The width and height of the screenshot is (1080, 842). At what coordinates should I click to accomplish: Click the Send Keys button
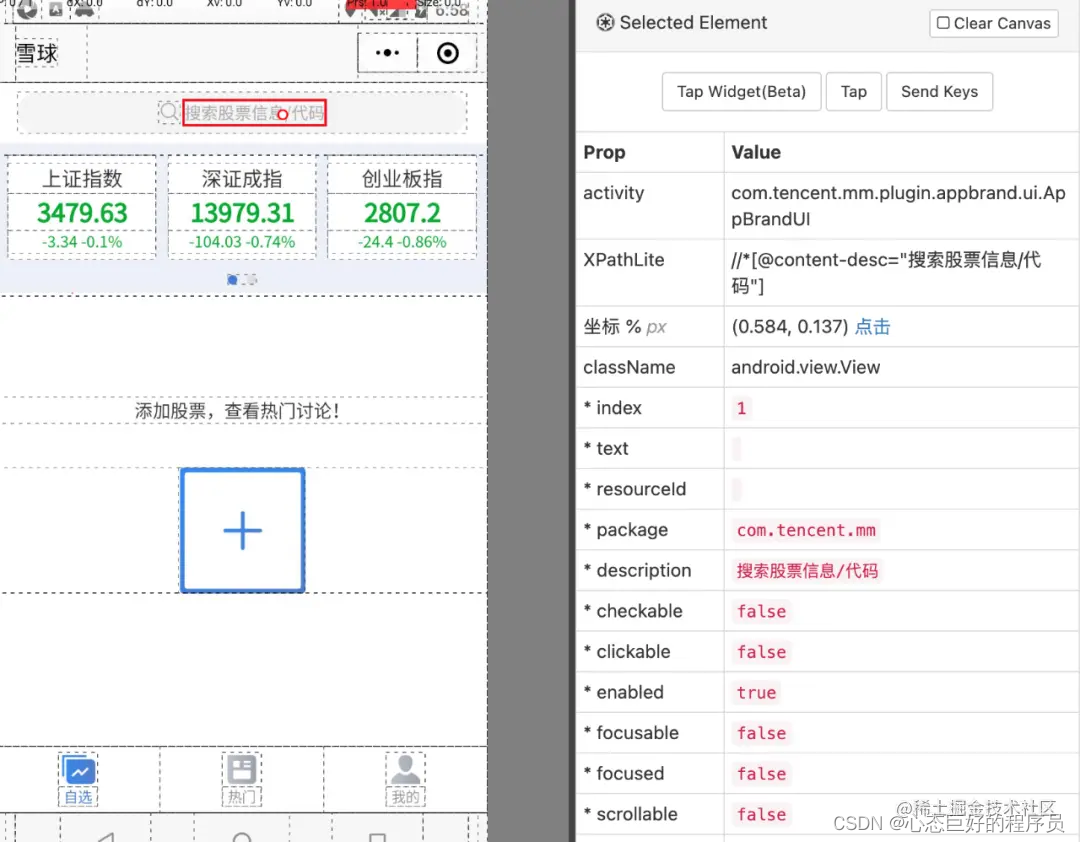tap(939, 92)
